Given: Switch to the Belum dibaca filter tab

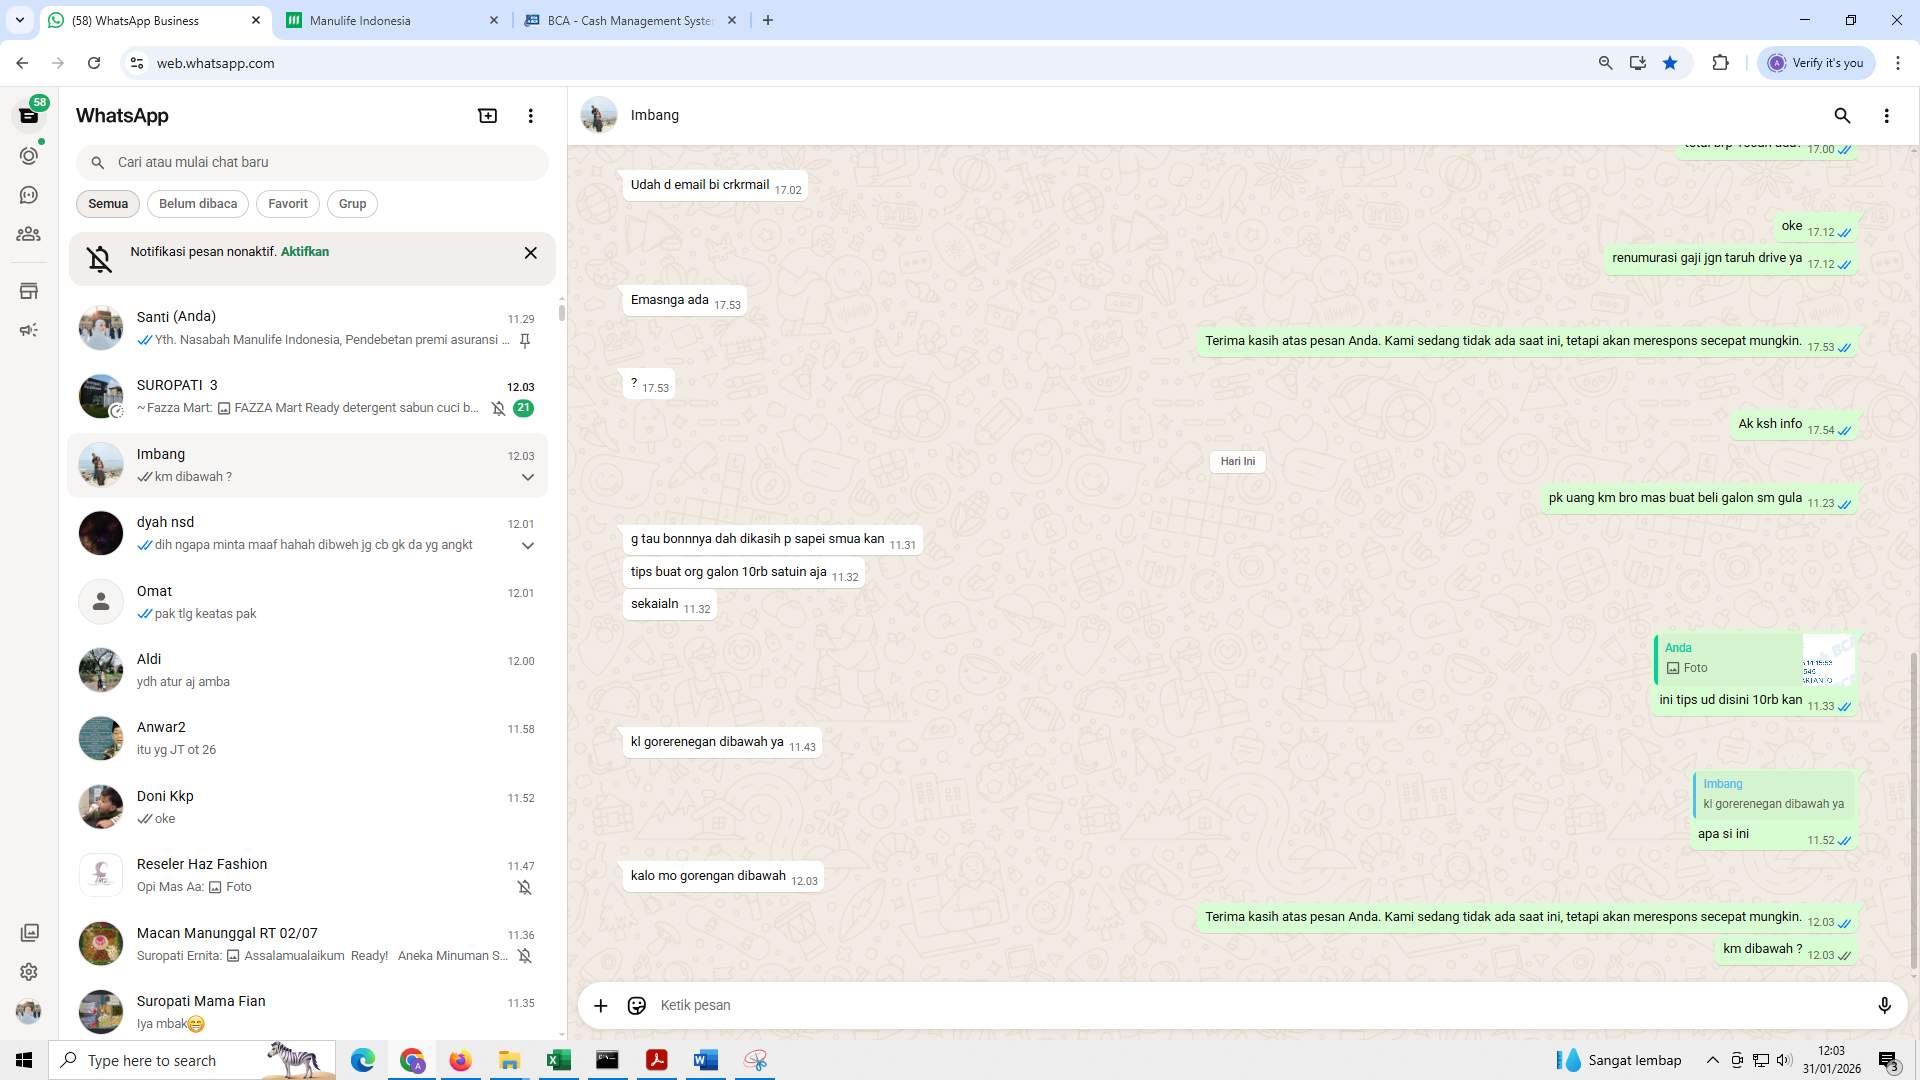Looking at the screenshot, I should pyautogui.click(x=197, y=203).
